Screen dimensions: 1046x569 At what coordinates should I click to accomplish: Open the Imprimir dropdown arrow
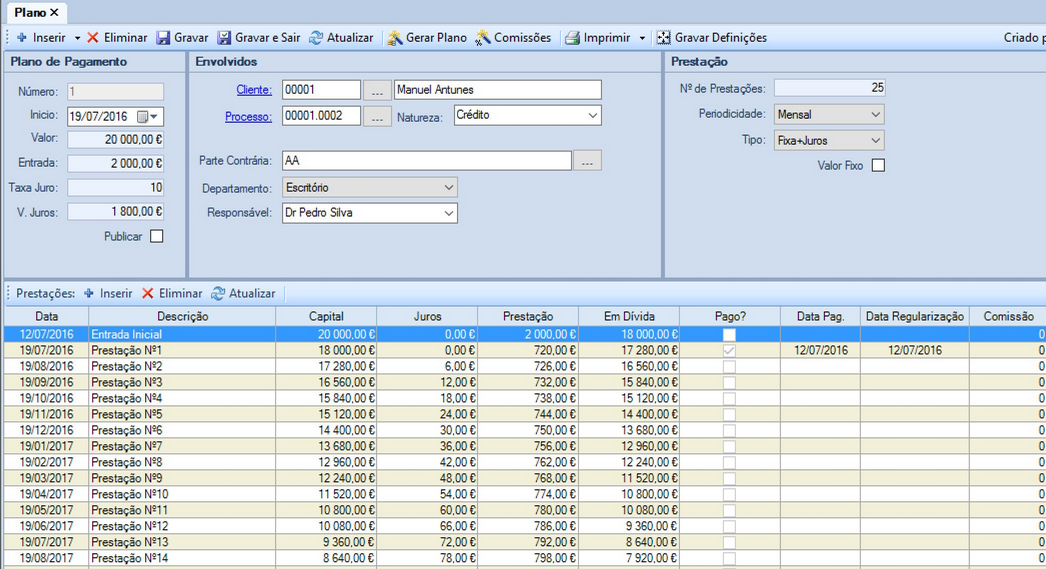642,38
